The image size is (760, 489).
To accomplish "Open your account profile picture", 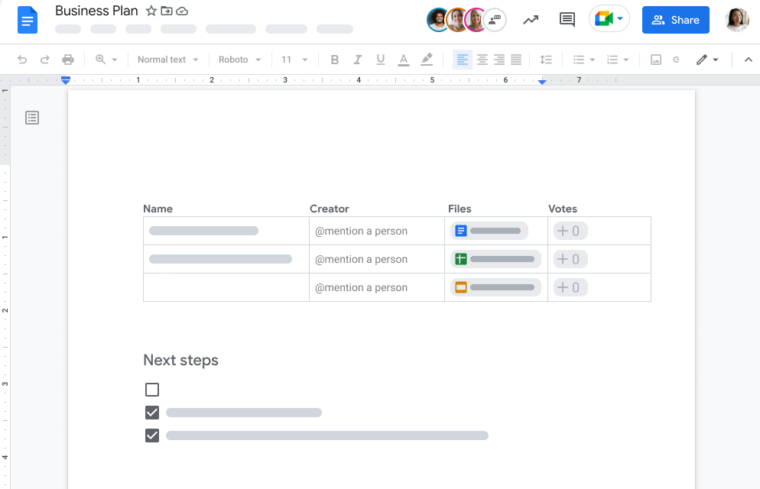I will click(737, 20).
